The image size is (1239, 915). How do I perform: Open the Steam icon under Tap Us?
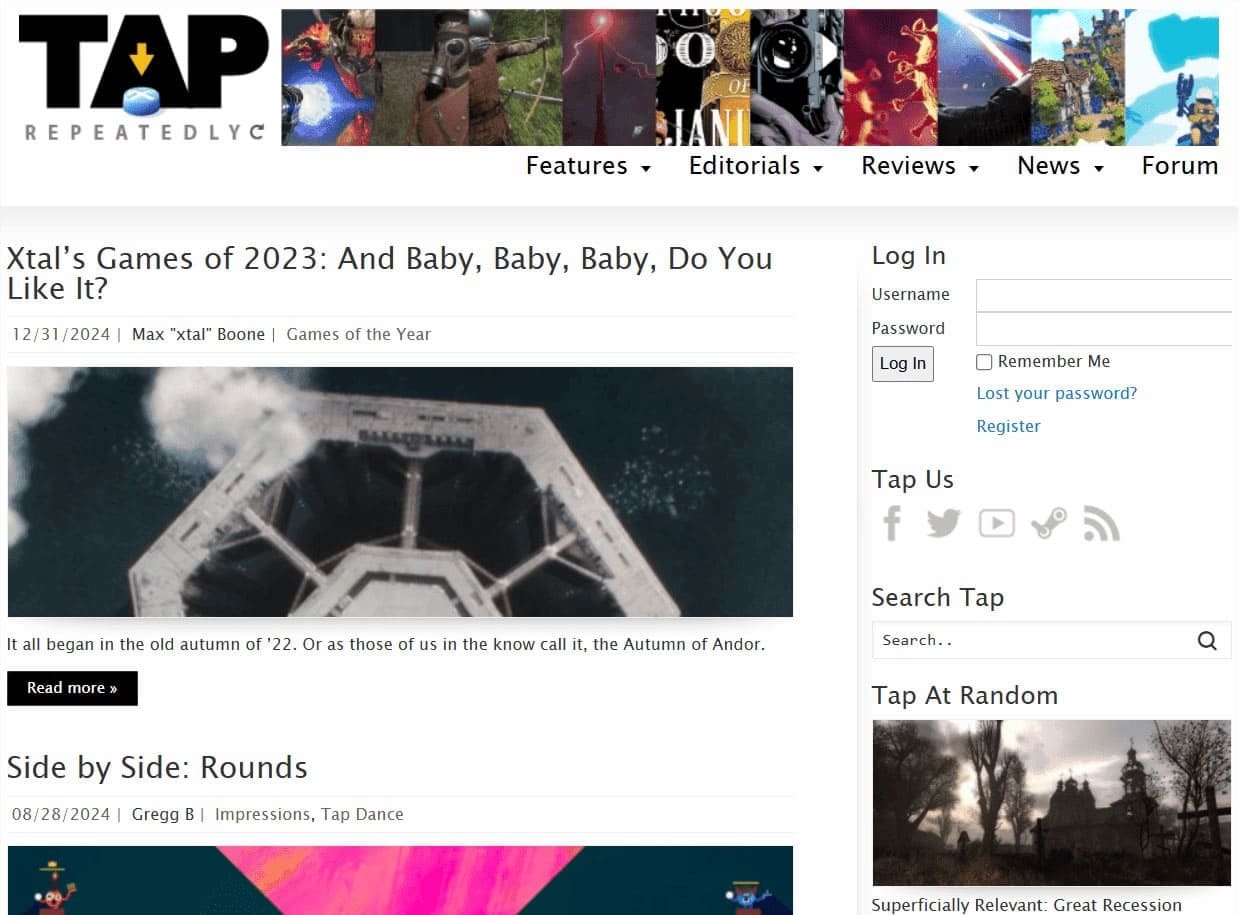[1049, 523]
